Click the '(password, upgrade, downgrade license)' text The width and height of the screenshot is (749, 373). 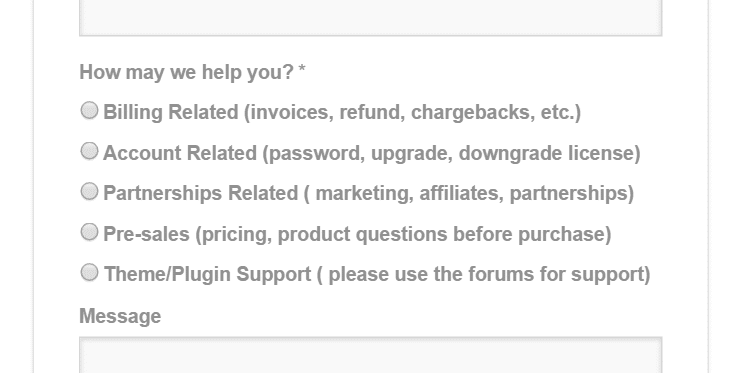pos(452,153)
